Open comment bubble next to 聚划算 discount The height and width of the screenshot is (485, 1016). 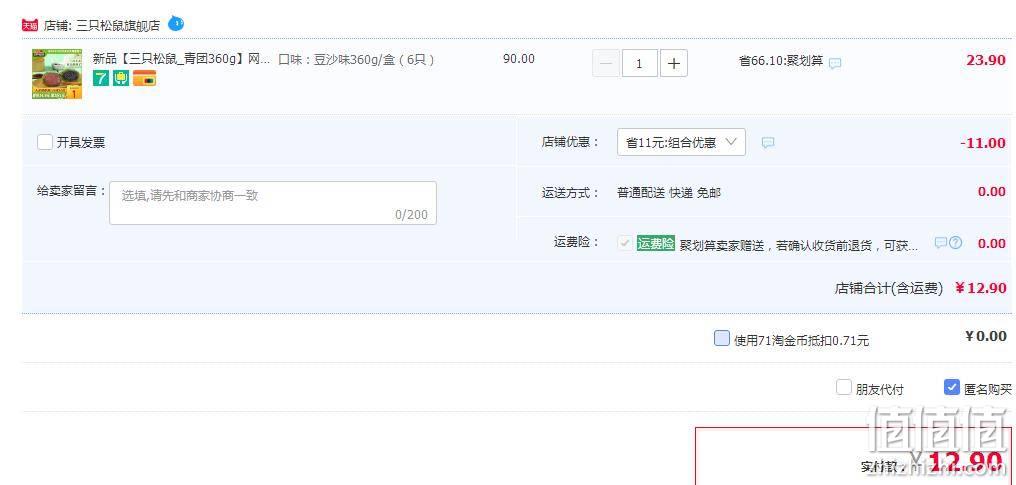click(835, 63)
